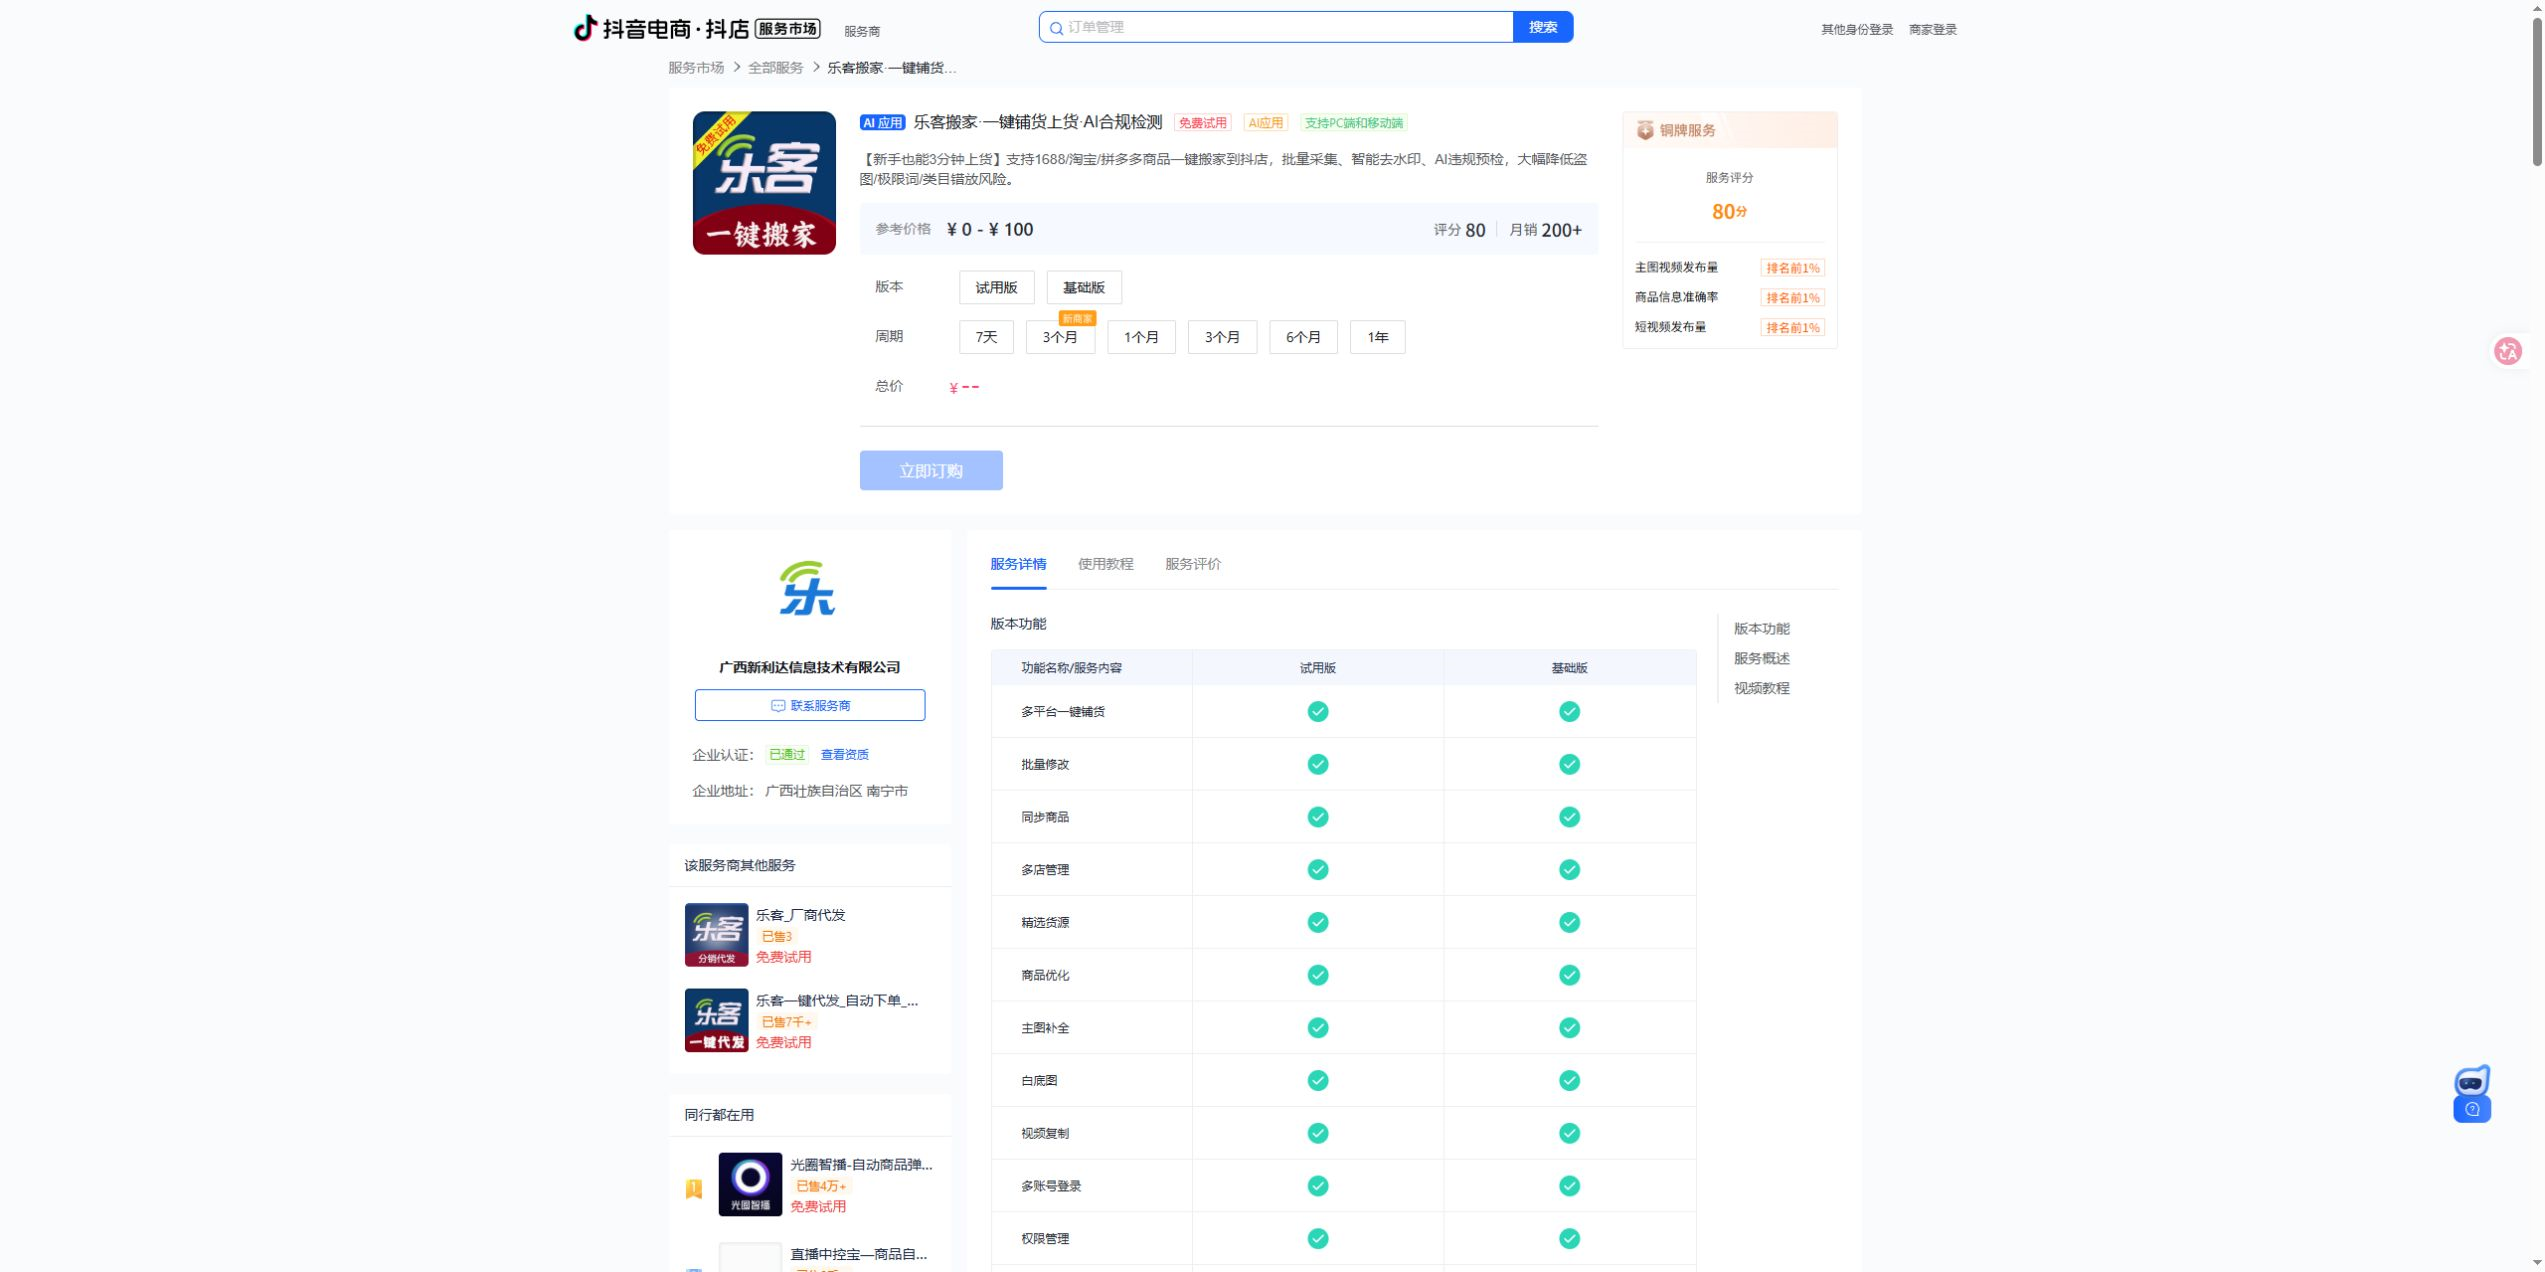Switch to the 使用教程 tab
The image size is (2545, 1272).
pyautogui.click(x=1105, y=564)
